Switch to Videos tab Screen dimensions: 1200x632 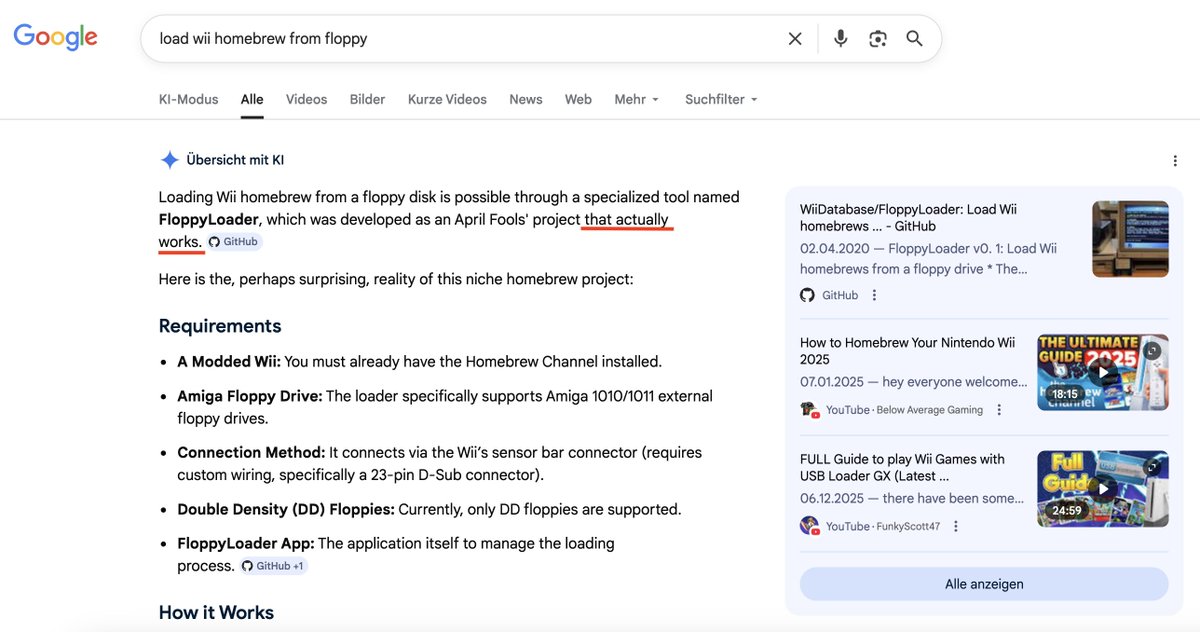click(x=306, y=99)
